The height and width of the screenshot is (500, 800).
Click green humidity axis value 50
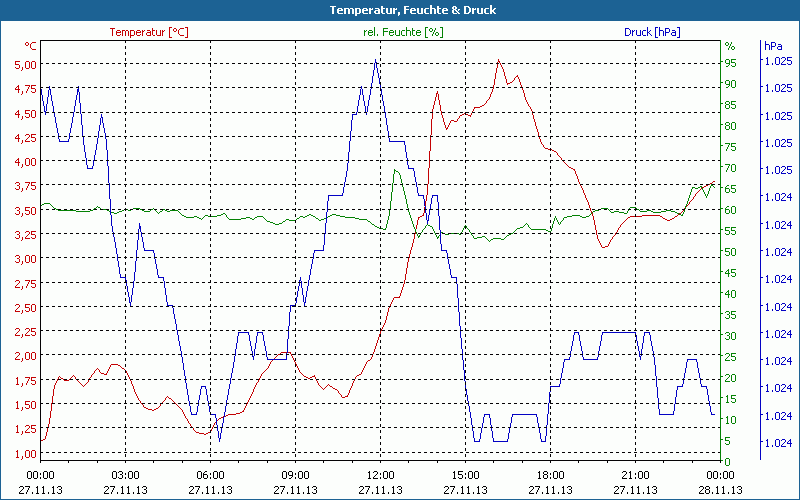pos(731,252)
